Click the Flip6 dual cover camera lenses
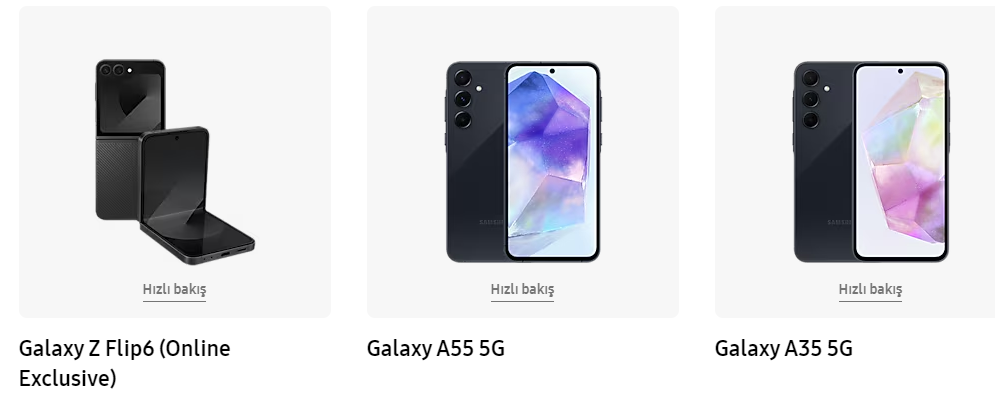The height and width of the screenshot is (406, 995). 112,70
